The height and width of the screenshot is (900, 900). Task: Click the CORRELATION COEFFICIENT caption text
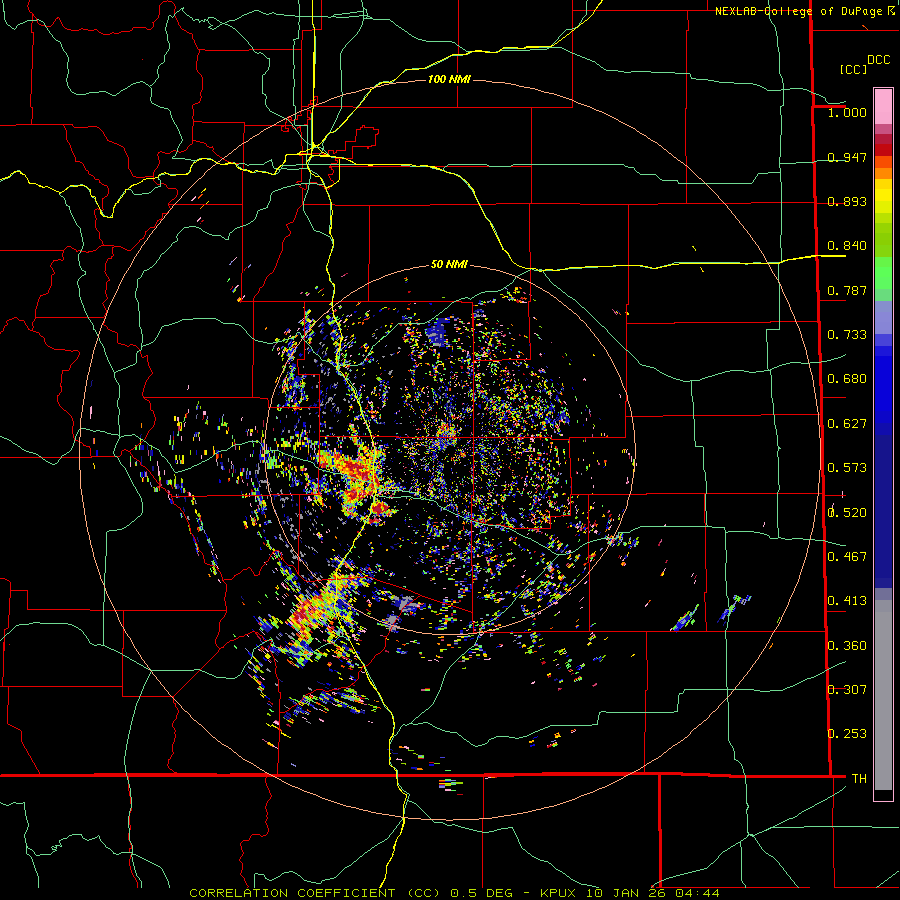pos(314,893)
